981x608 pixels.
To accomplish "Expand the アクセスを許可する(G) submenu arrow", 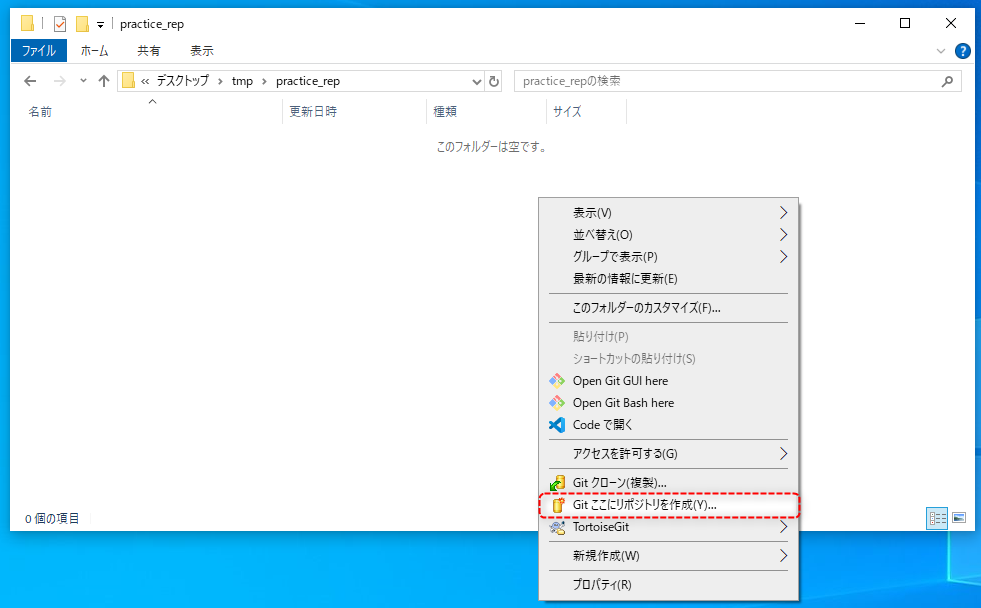I will [x=783, y=453].
